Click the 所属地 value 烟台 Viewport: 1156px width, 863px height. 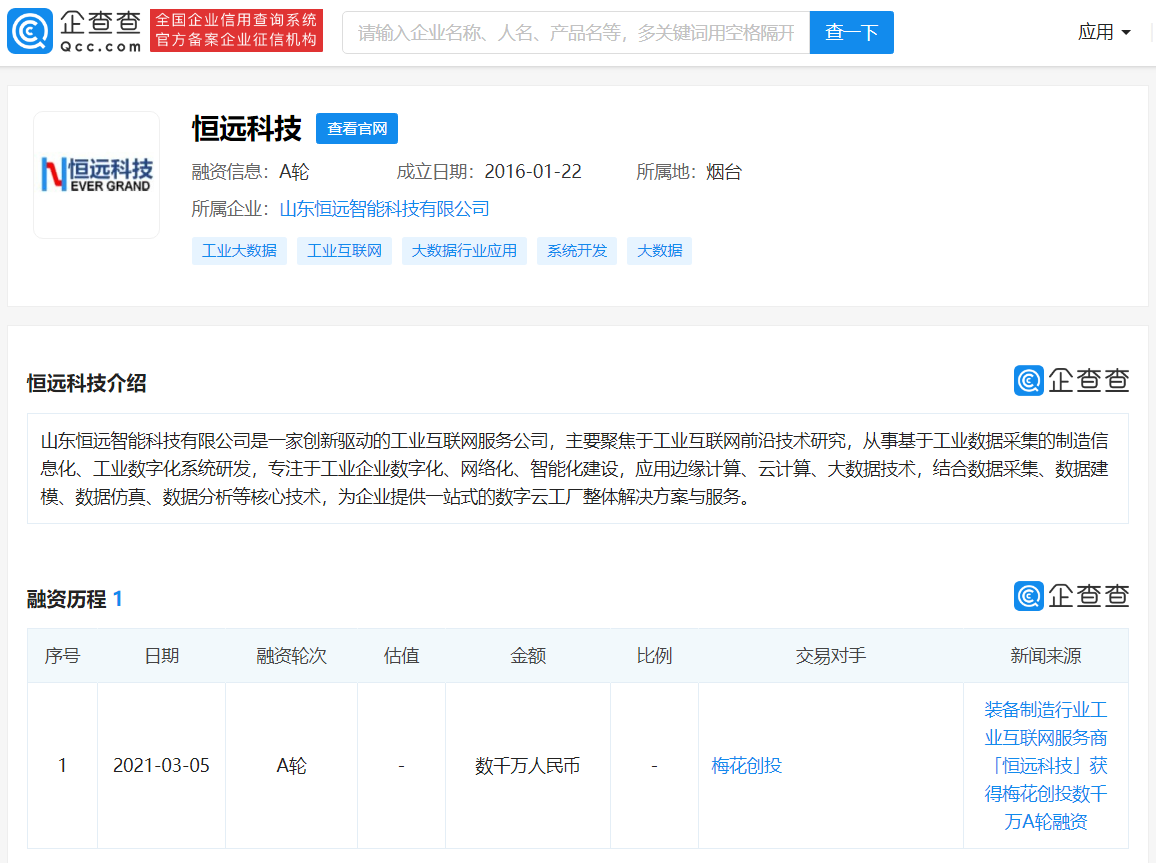click(x=724, y=172)
